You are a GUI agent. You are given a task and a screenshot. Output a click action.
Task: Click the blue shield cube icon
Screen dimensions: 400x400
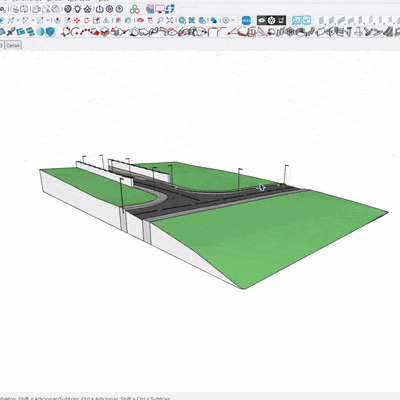pyautogui.click(x=50, y=32)
